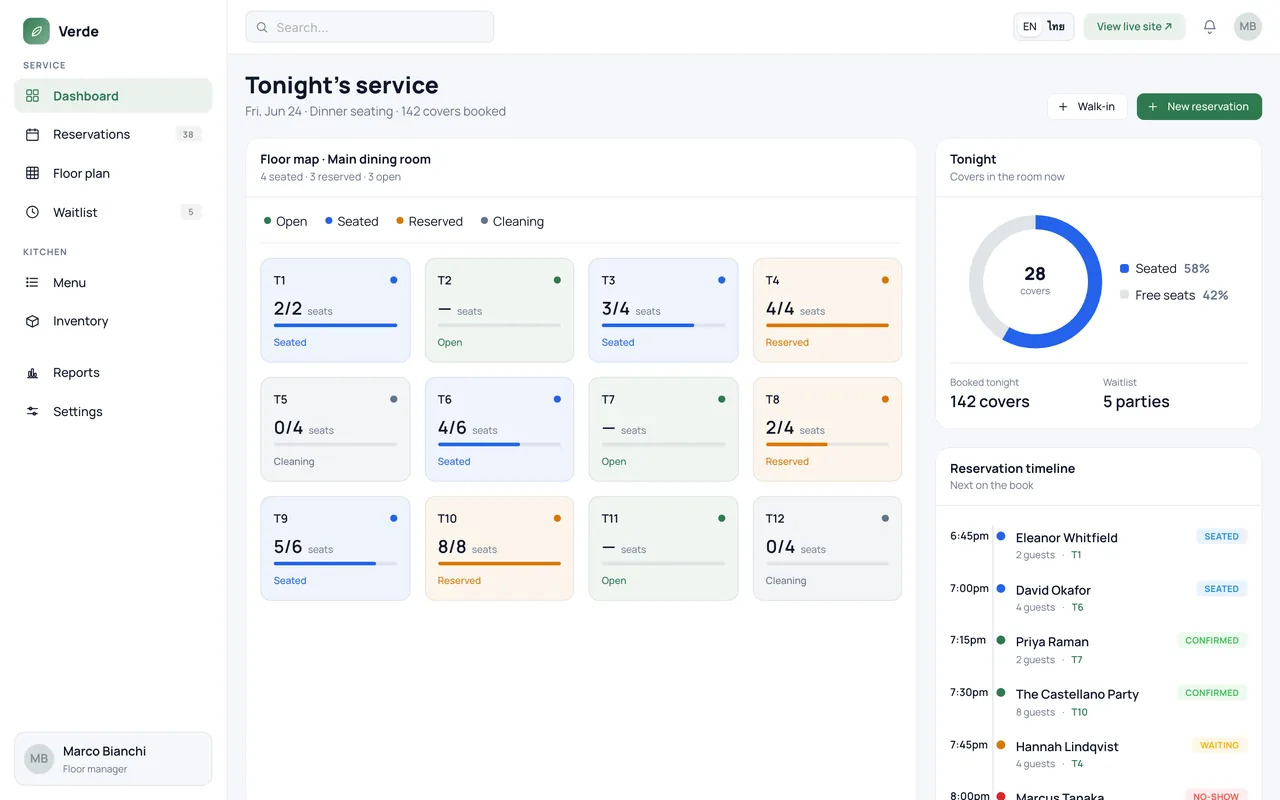Image resolution: width=1280 pixels, height=800 pixels.
Task: Click the Verde leaf logo icon
Action: click(36, 31)
